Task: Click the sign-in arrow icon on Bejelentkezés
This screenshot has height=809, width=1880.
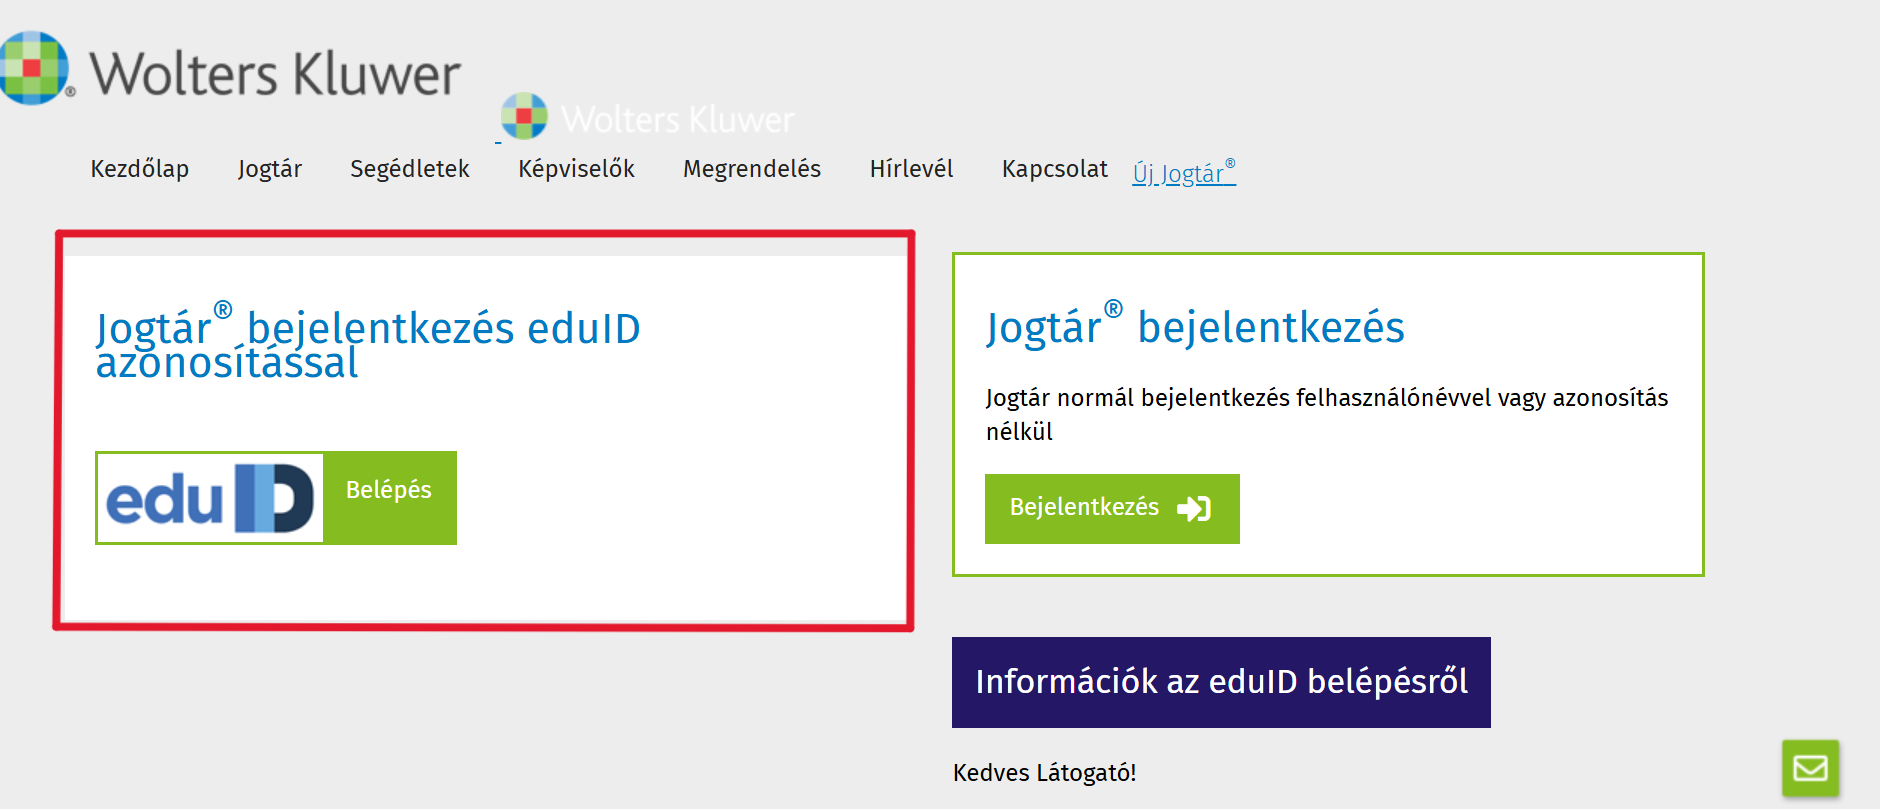Action: [1194, 509]
